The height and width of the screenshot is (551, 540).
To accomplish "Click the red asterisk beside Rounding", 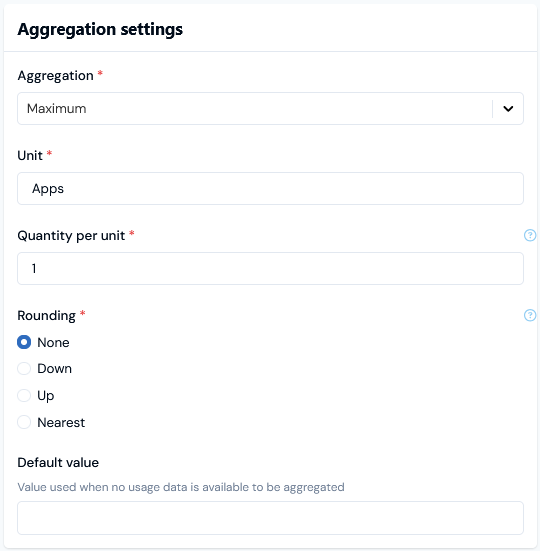I will click(x=83, y=313).
